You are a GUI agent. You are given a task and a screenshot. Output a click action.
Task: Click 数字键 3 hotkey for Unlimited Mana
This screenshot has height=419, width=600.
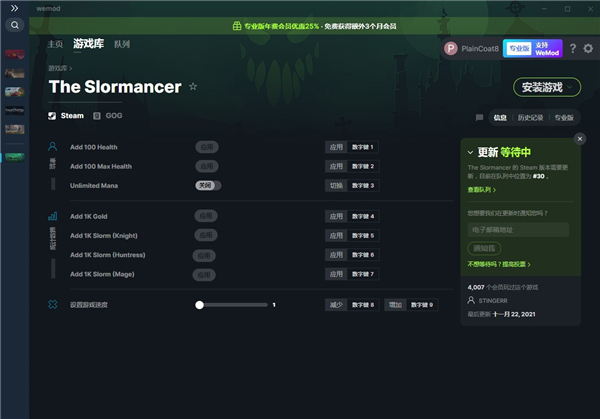363,186
